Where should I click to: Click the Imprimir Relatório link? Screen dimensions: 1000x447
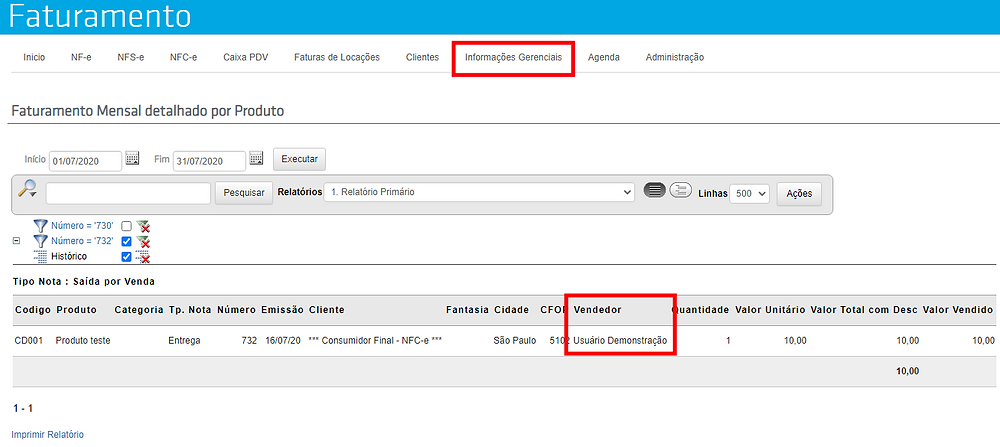(x=48, y=434)
